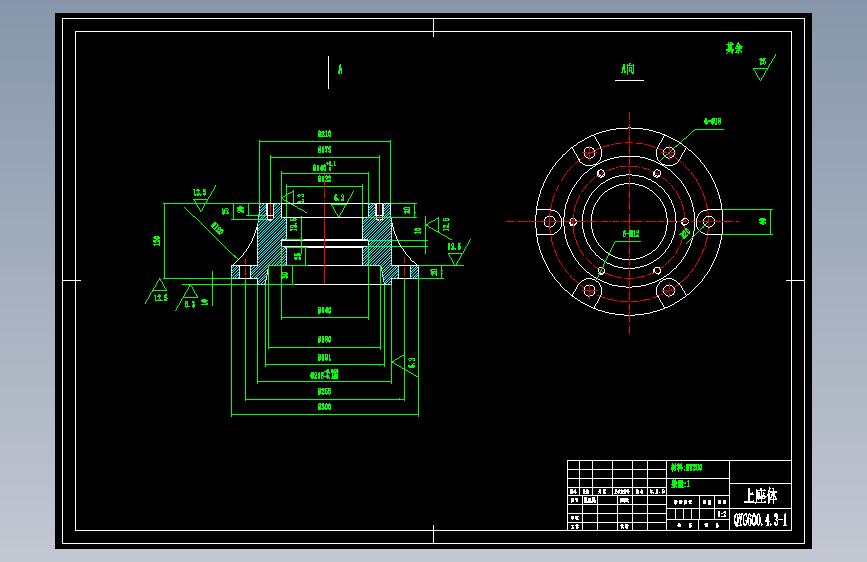
Task: Click the 6.3 roughness symbol inside the top bore
Action: (342, 204)
